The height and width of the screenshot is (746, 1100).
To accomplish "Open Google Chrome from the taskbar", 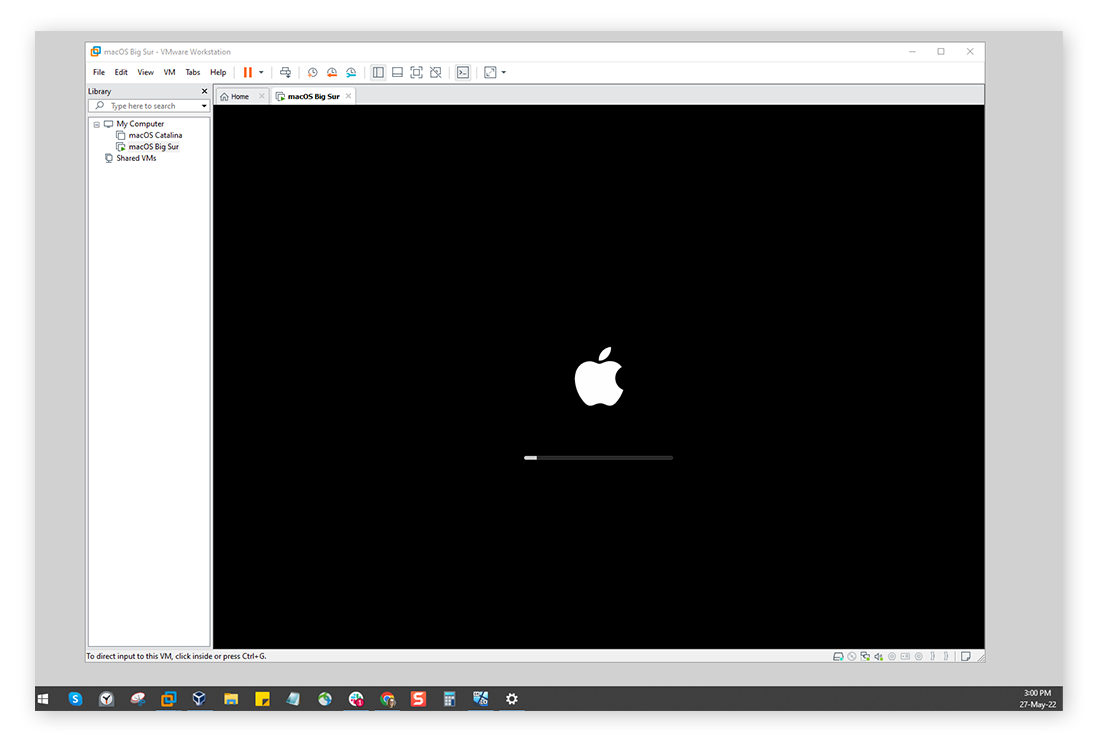I will pos(387,699).
